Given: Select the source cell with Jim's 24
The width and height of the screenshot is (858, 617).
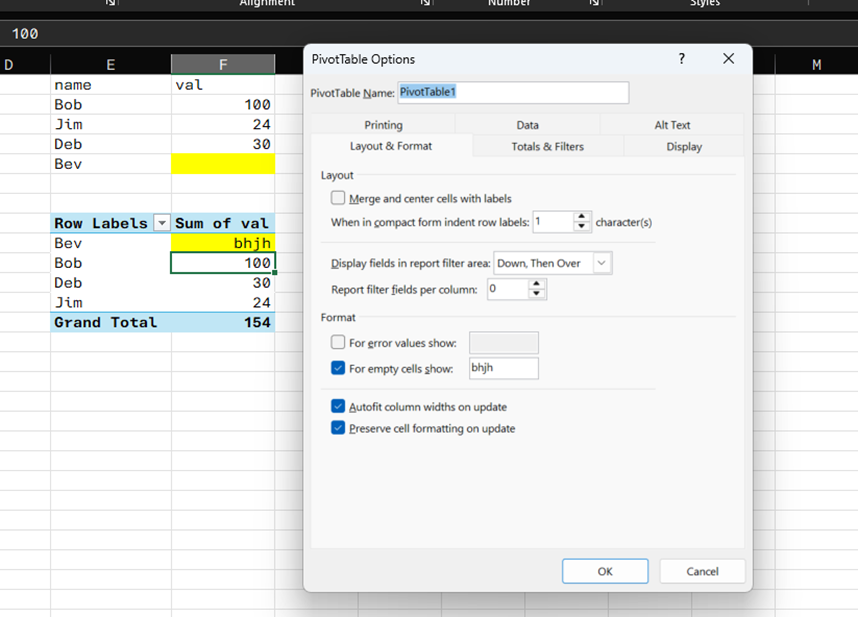Looking at the screenshot, I should point(223,124).
